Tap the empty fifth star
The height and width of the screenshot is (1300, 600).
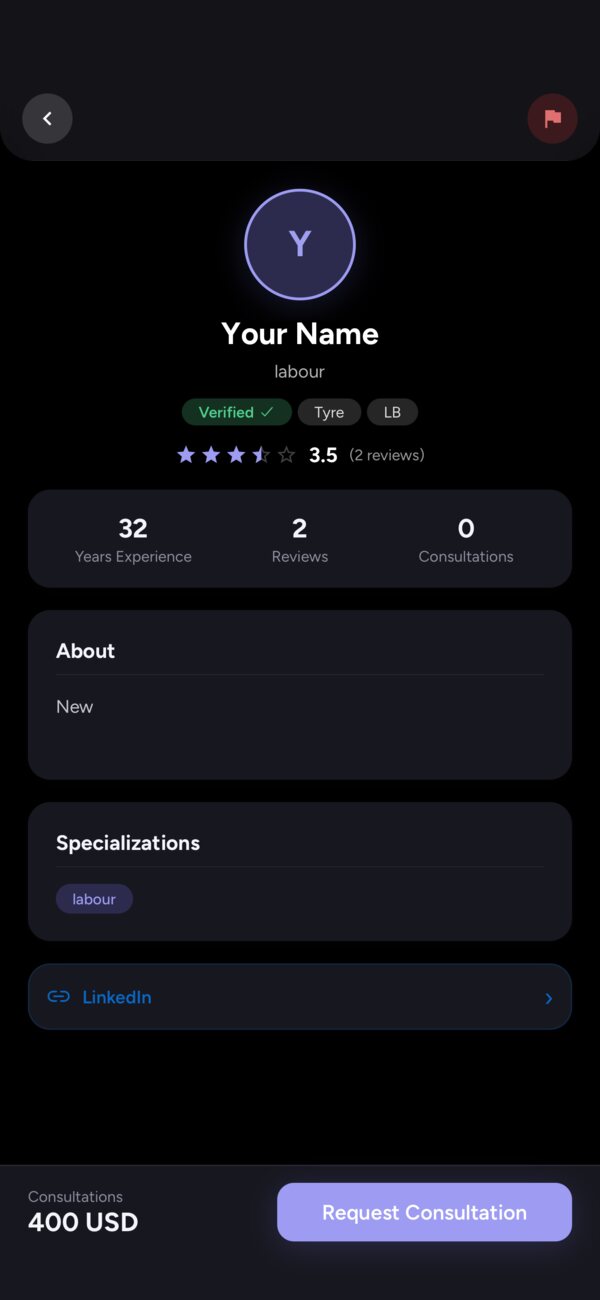tap(287, 455)
